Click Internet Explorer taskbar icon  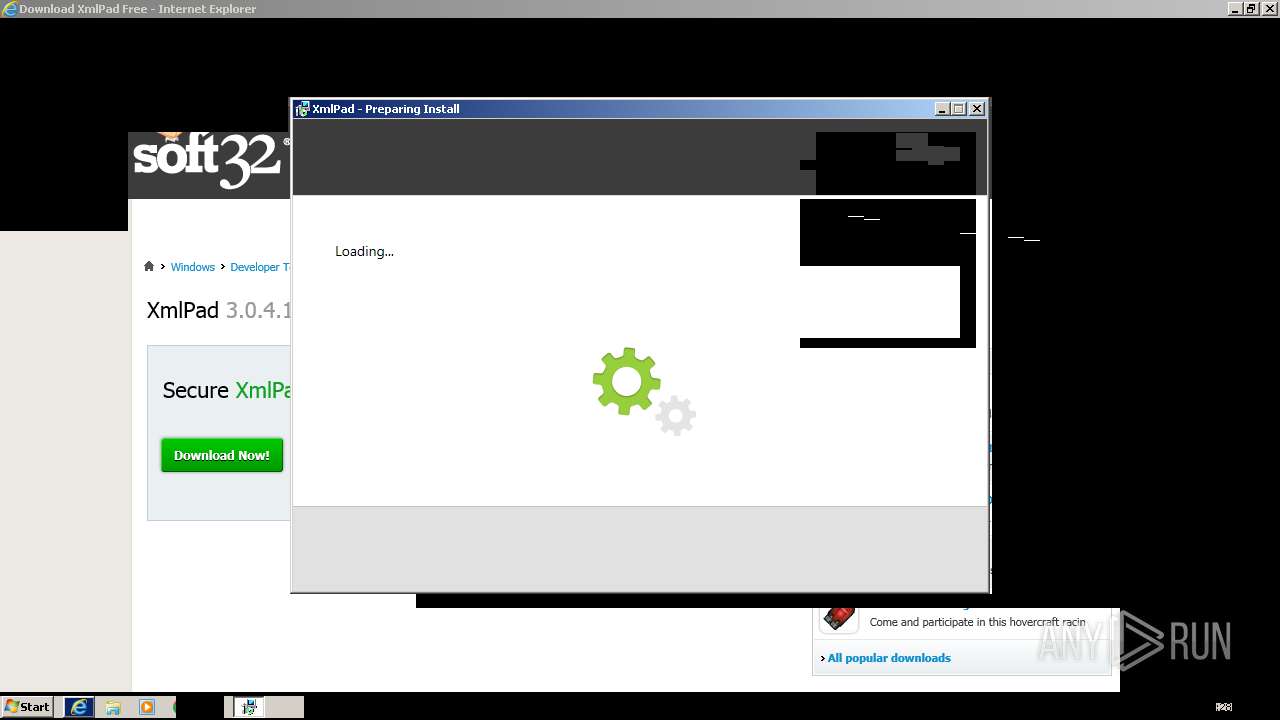pos(79,707)
